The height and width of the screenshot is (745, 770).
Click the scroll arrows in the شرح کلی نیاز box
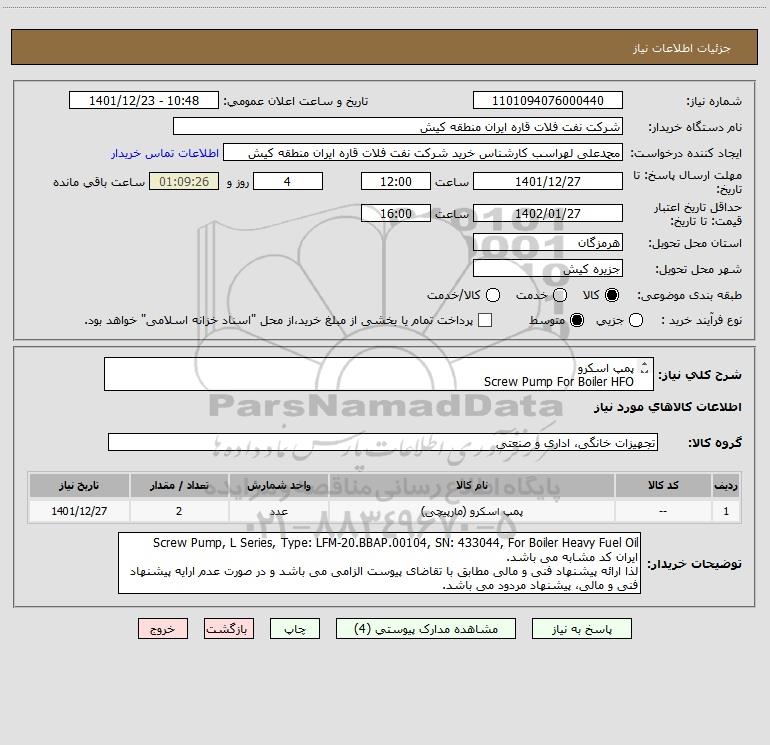click(645, 367)
